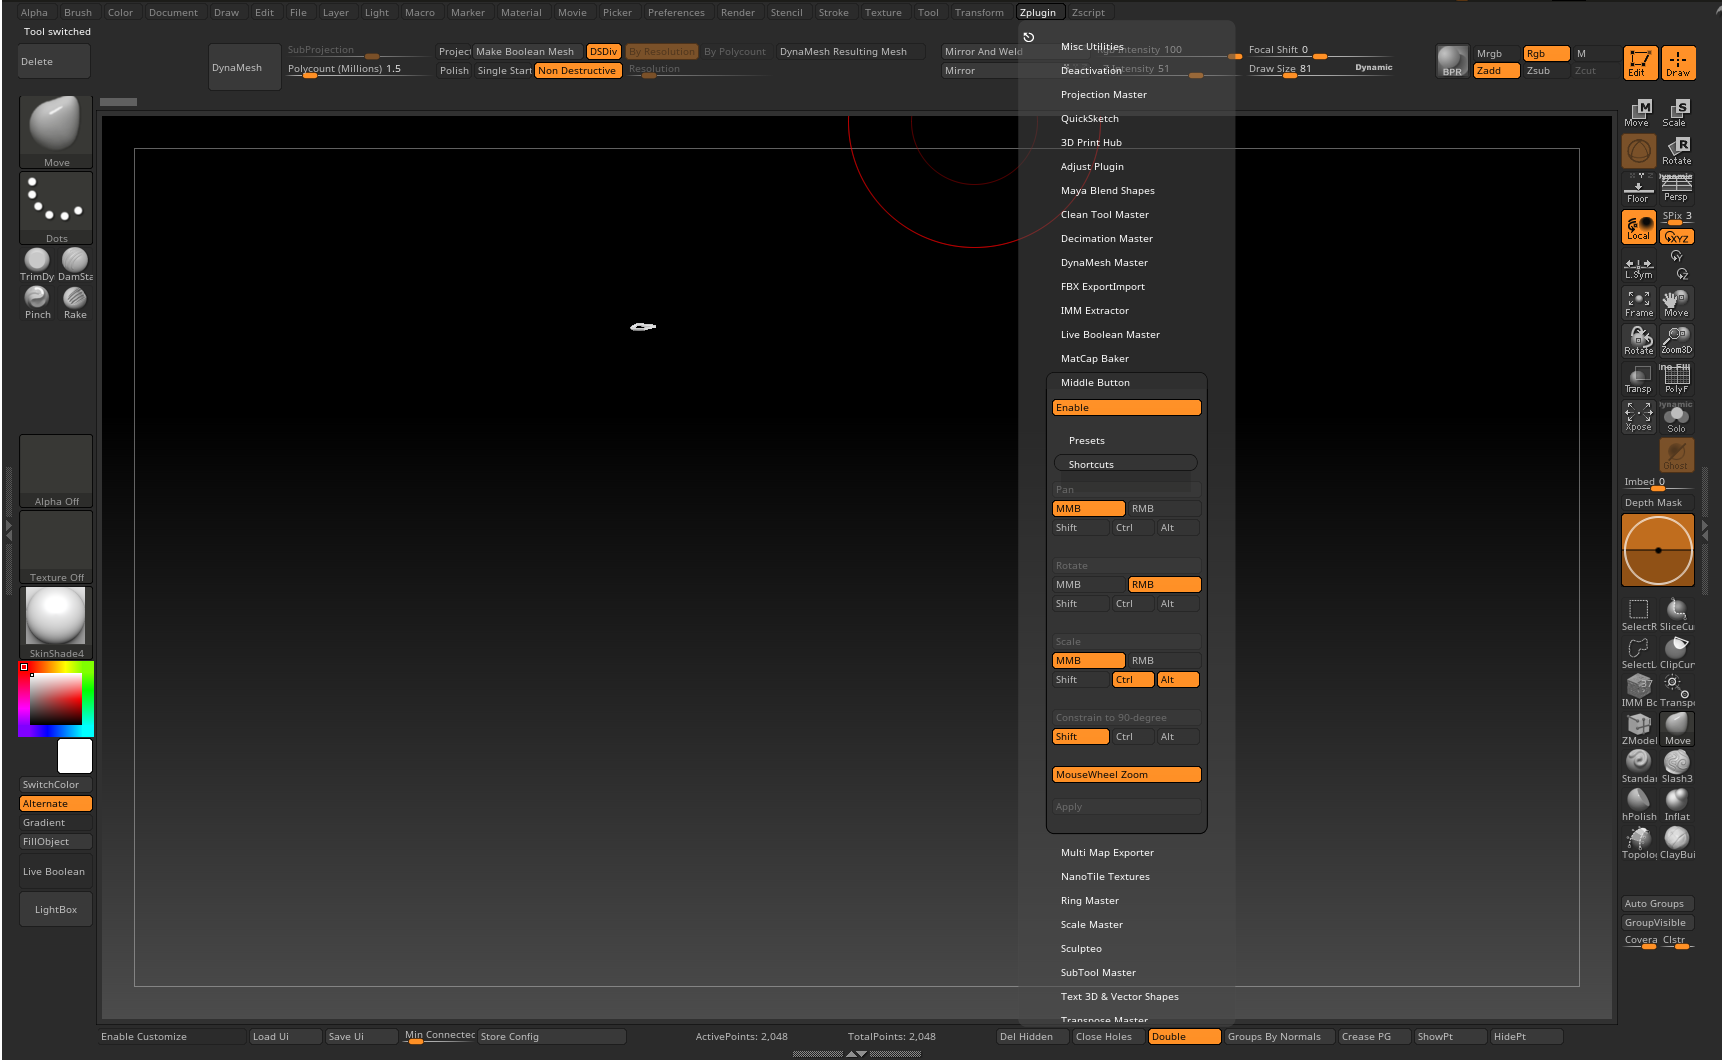Toggle Double sided display at the bottom
The image size is (1722, 1060).
tap(1185, 1037)
